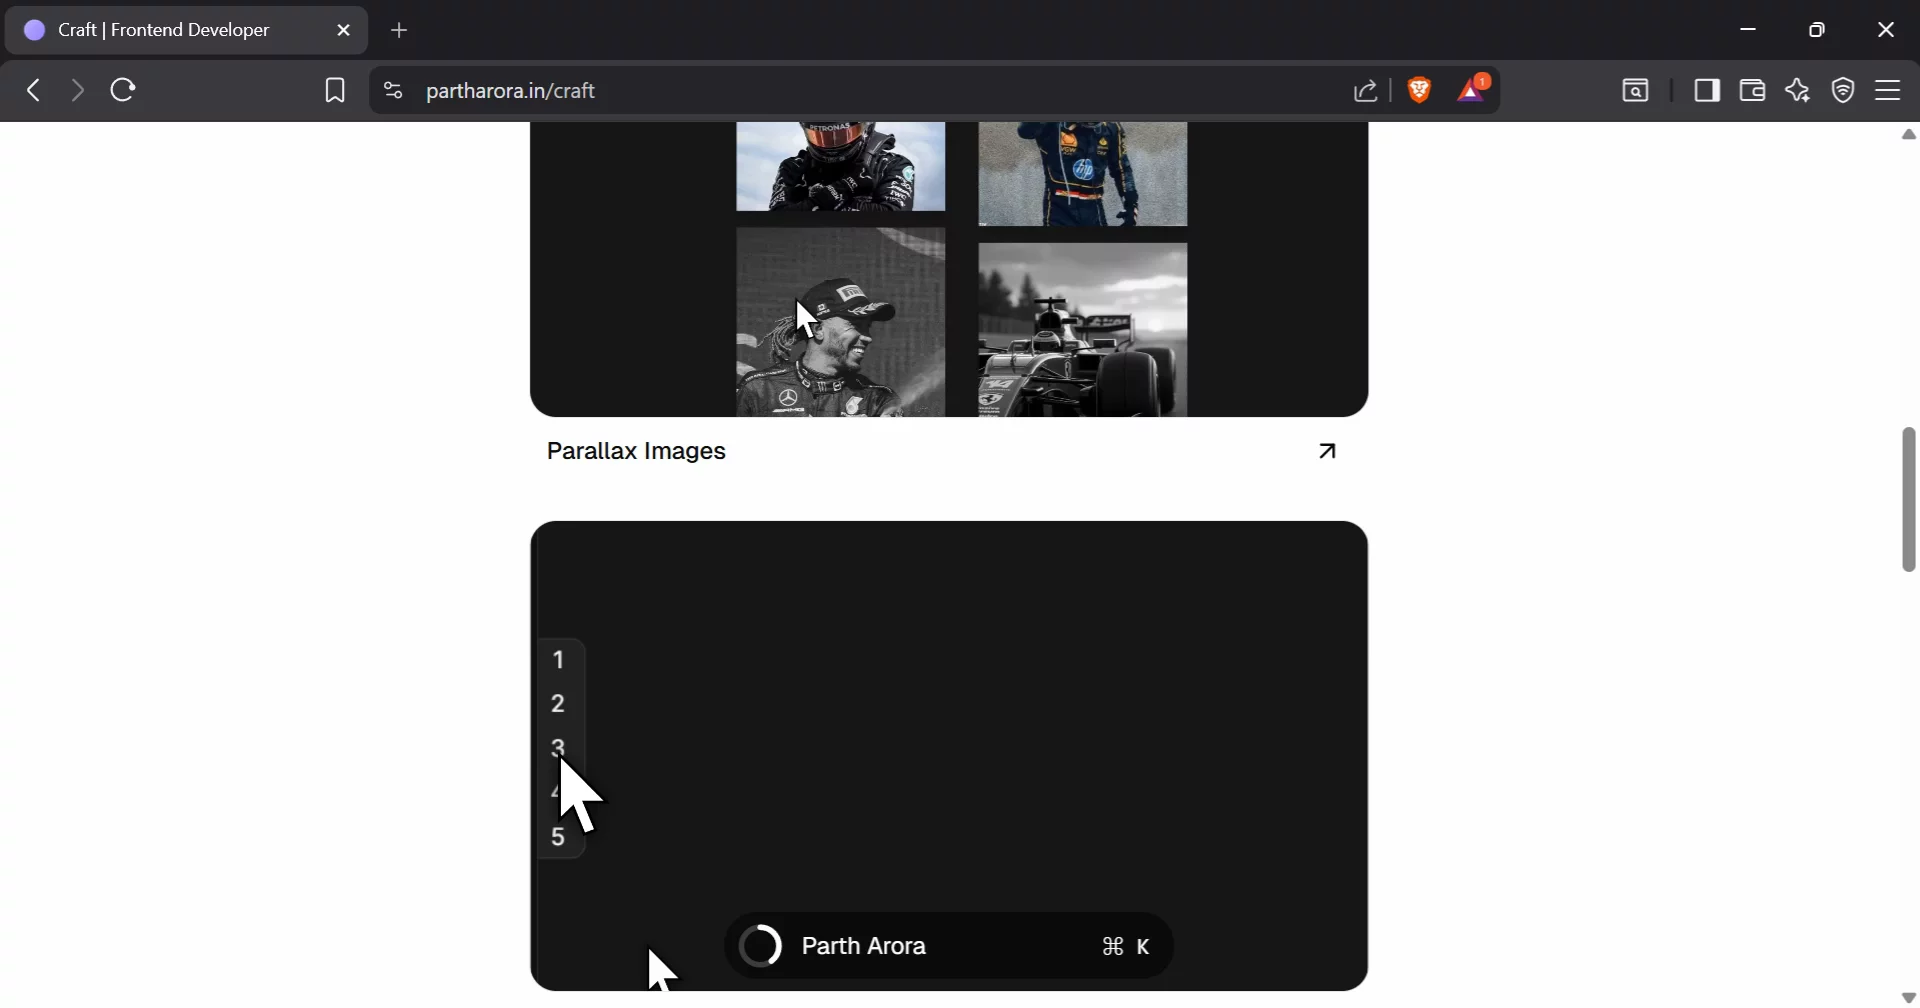Activate the in-page search tool
Image resolution: width=1920 pixels, height=1008 pixels.
(x=1636, y=90)
